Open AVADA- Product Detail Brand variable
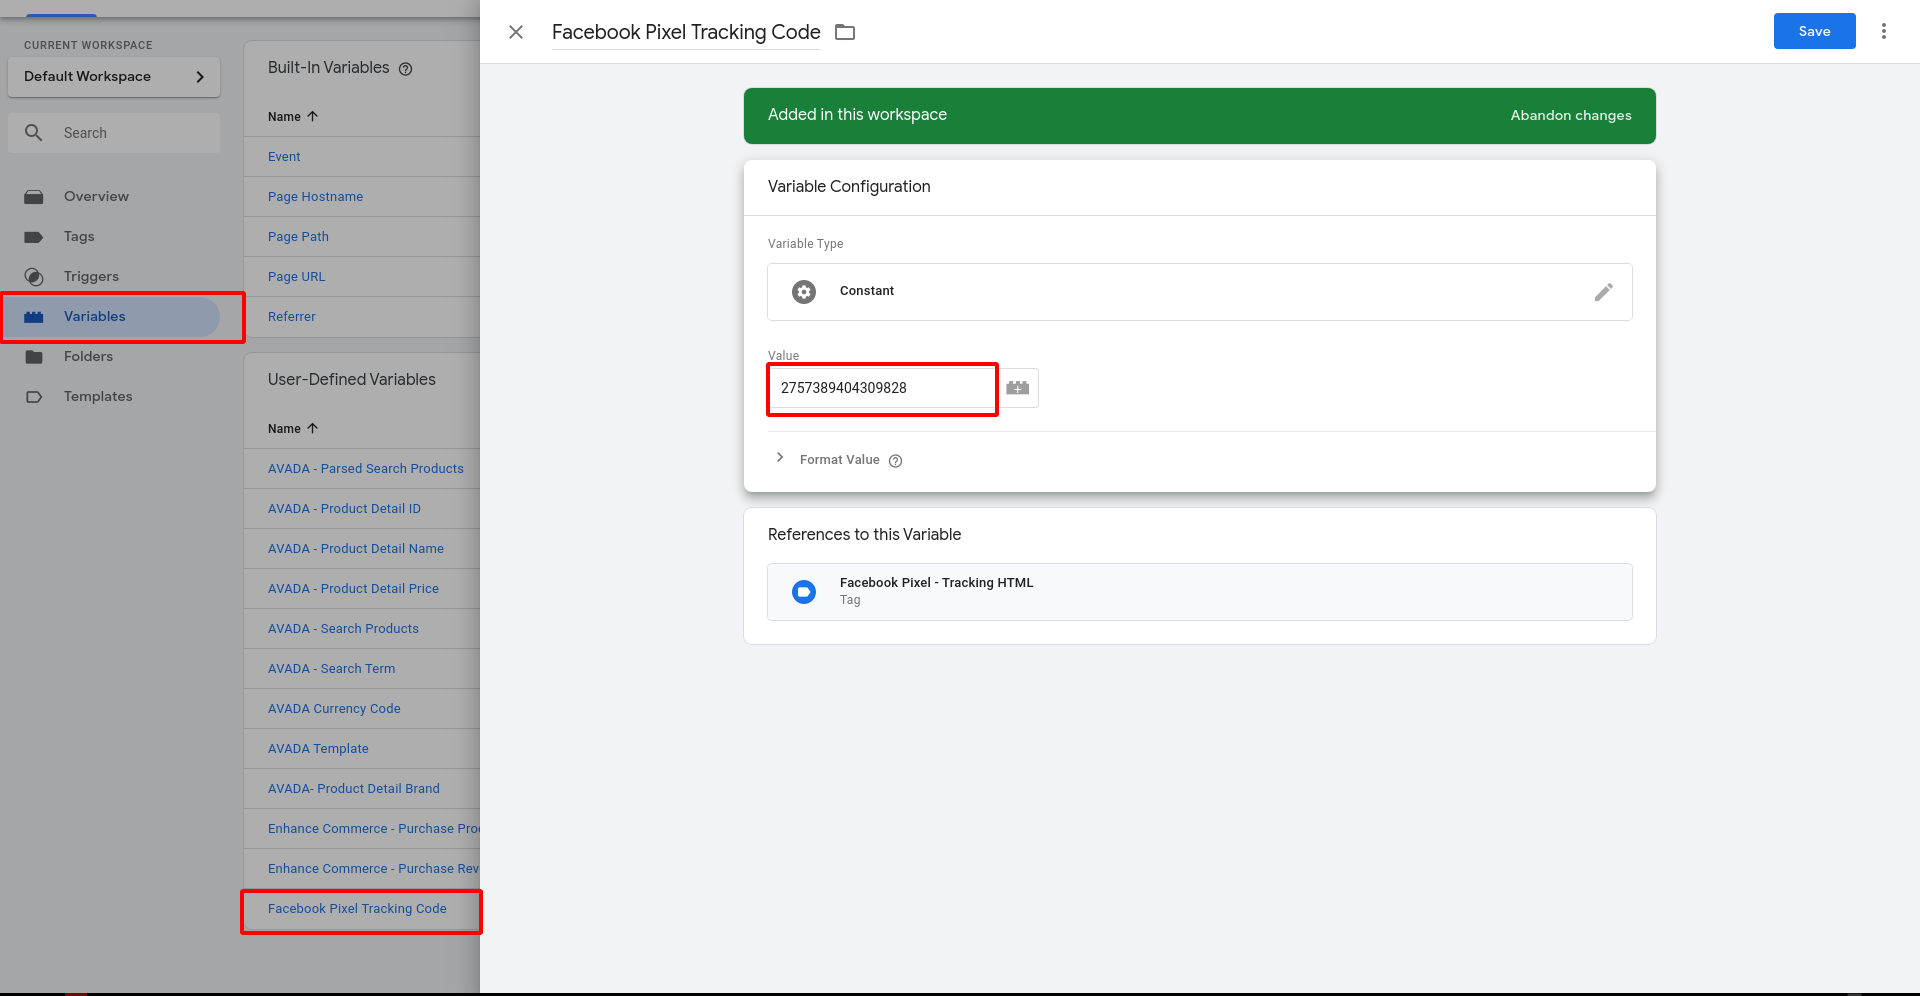The width and height of the screenshot is (1920, 996). [x=354, y=789]
